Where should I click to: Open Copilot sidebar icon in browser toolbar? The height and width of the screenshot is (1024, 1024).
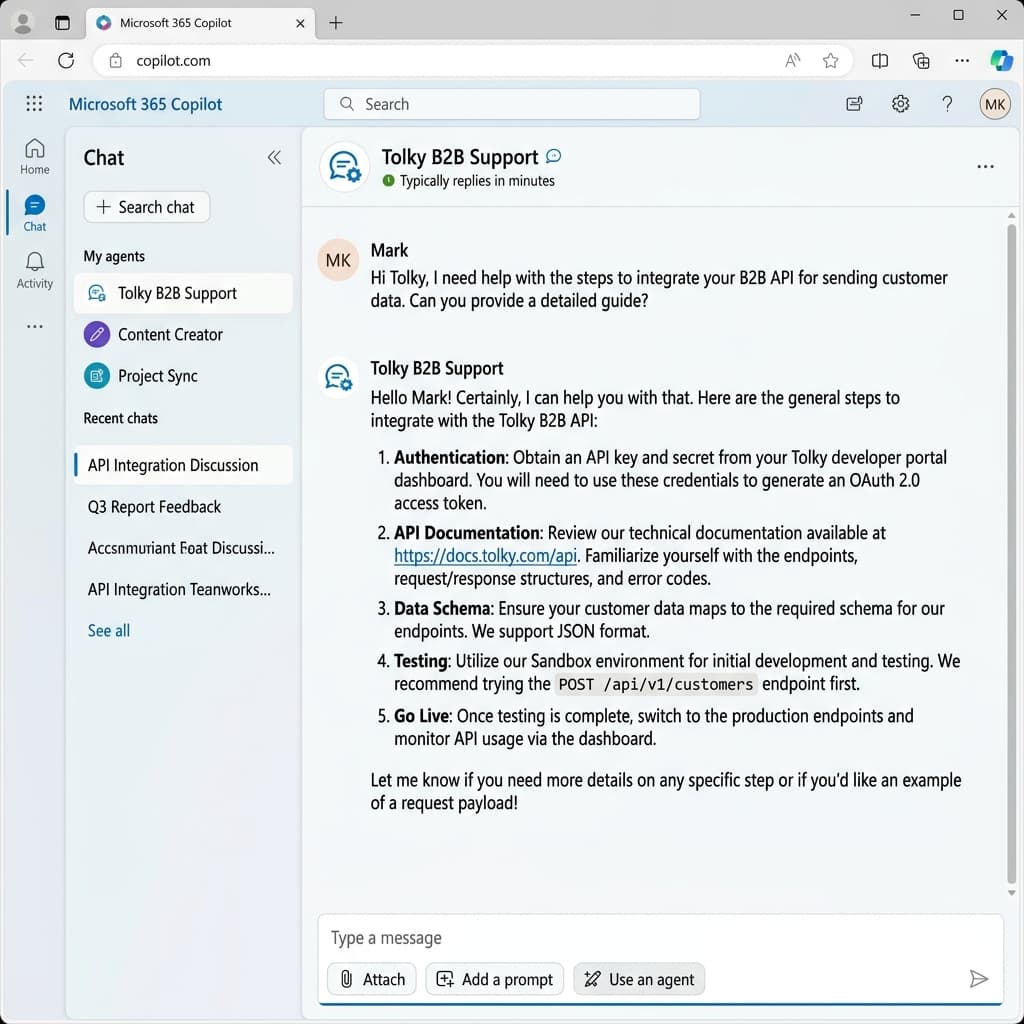coord(1001,61)
